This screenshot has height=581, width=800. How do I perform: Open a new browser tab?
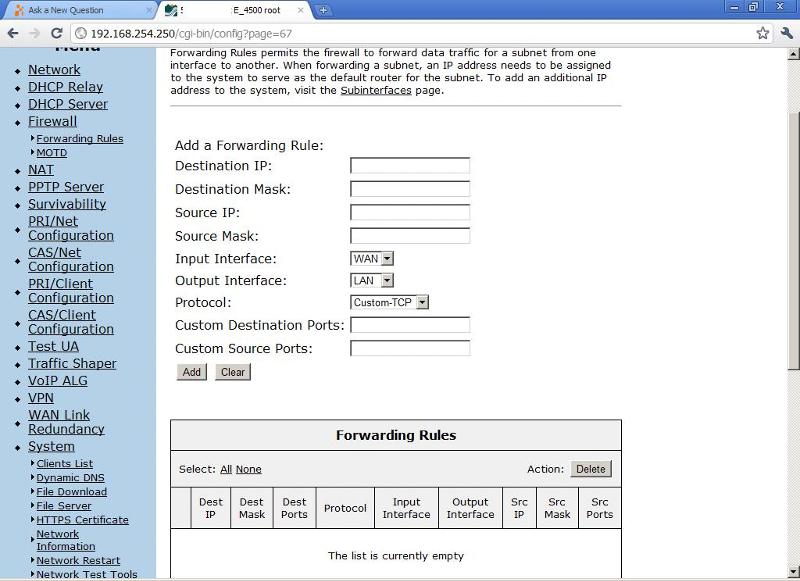pyautogui.click(x=323, y=10)
